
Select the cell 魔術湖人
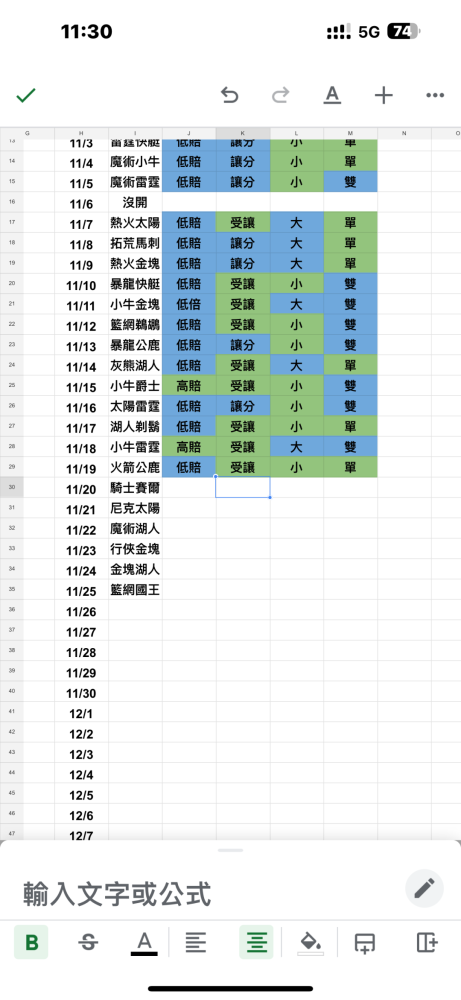135,529
